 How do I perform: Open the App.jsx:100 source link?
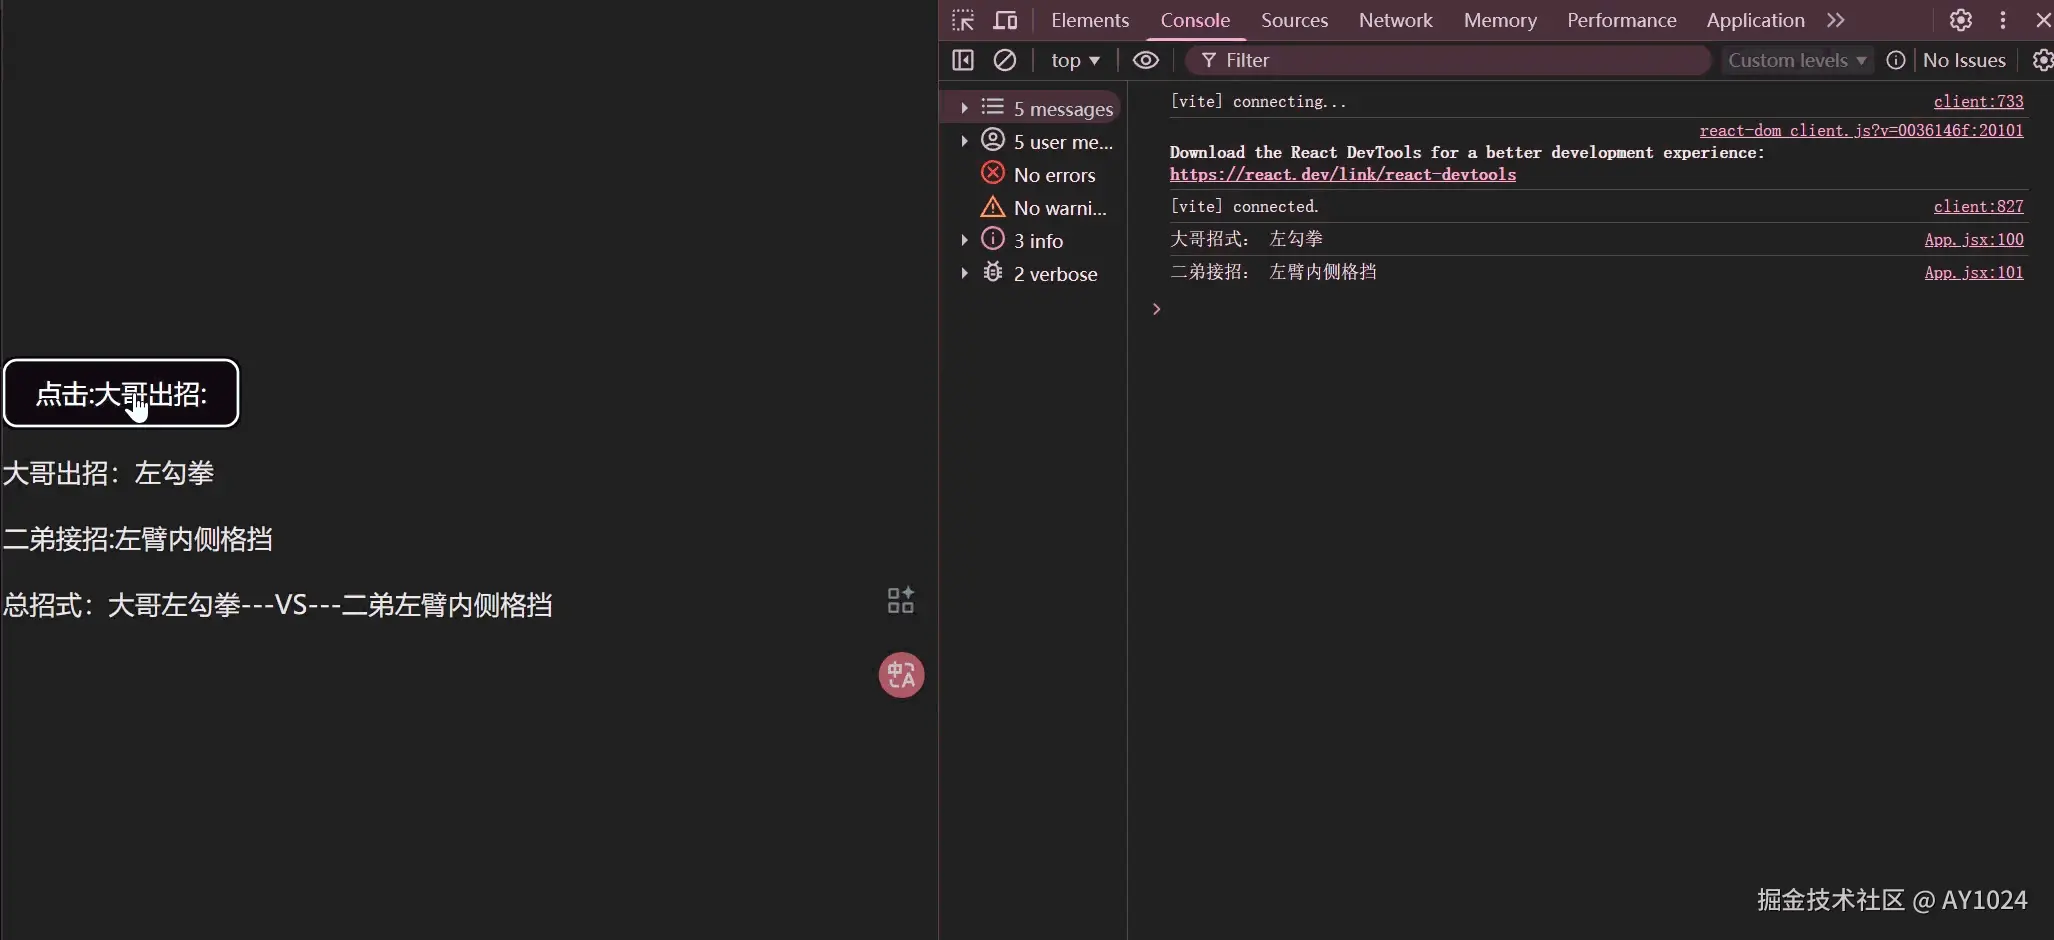[1974, 239]
